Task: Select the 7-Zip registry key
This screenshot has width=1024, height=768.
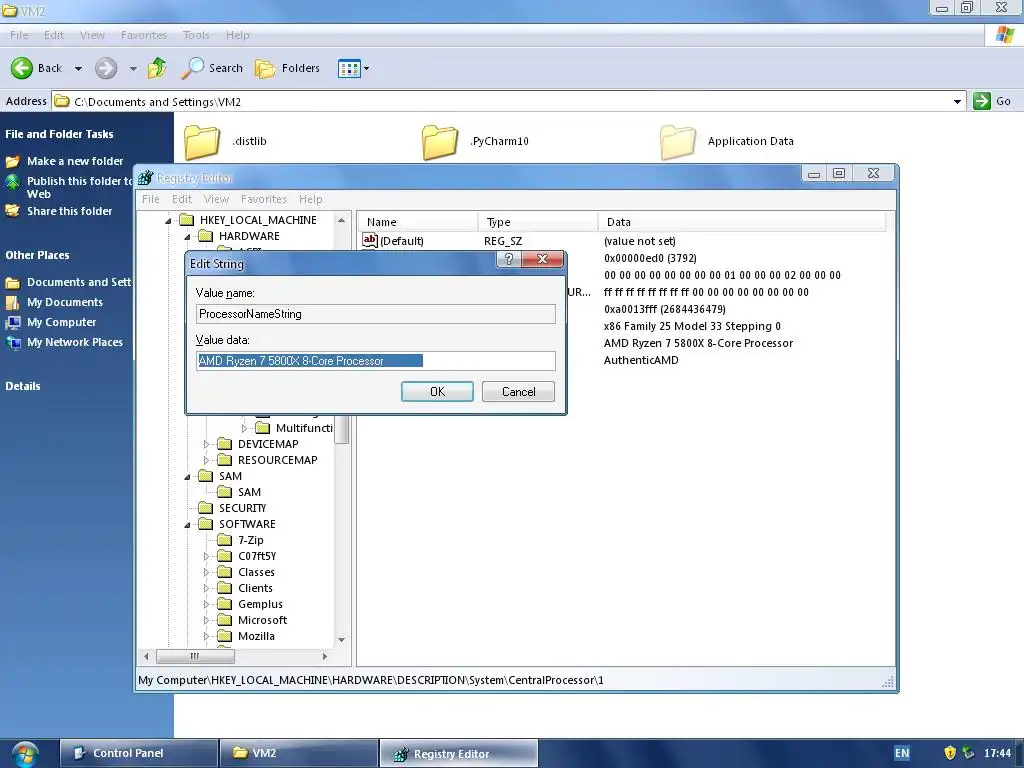Action: 251,540
